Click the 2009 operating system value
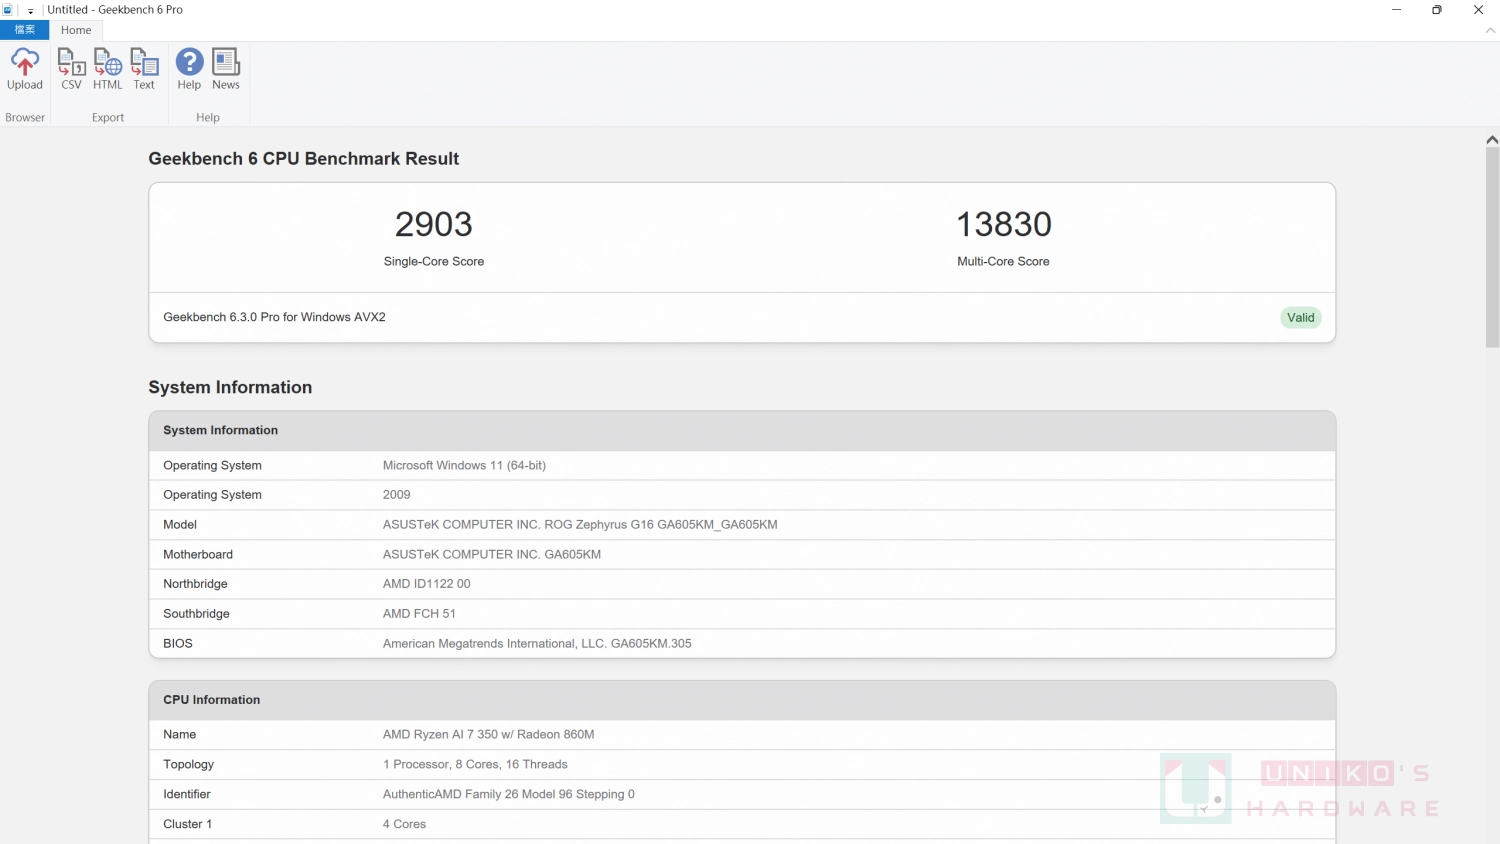 pyautogui.click(x=396, y=495)
